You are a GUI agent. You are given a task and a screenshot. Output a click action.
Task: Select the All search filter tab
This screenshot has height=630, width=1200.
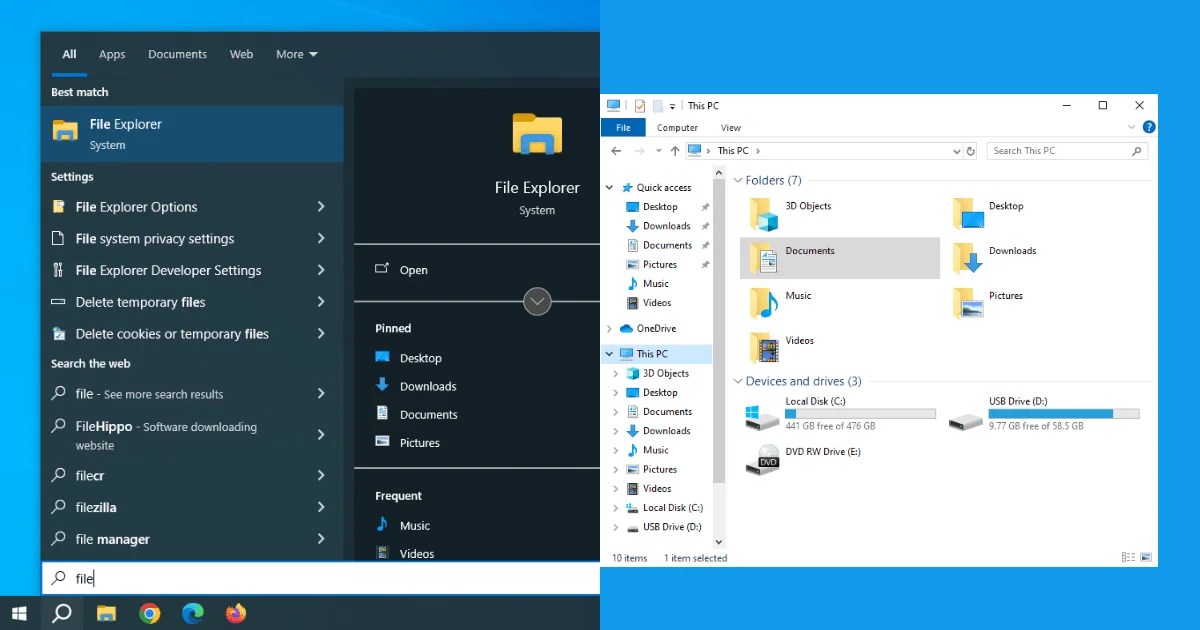tap(69, 54)
